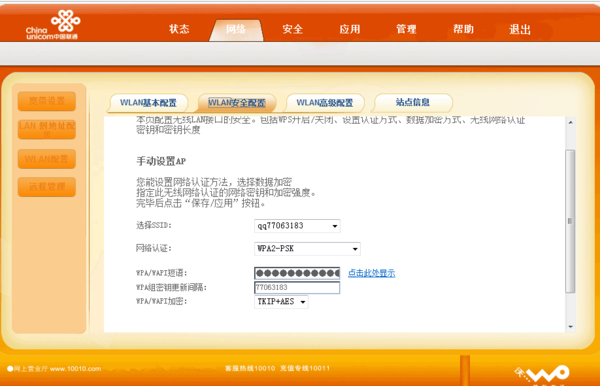Expand the 选择SSID dropdown
The image size is (600, 386).
point(297,226)
